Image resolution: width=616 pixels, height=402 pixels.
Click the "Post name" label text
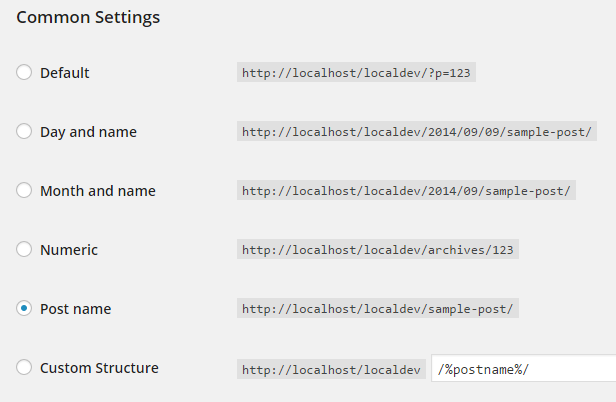[x=75, y=309]
